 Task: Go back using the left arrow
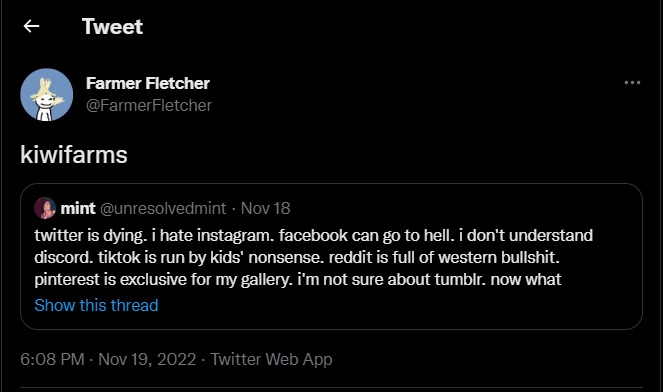[31, 26]
